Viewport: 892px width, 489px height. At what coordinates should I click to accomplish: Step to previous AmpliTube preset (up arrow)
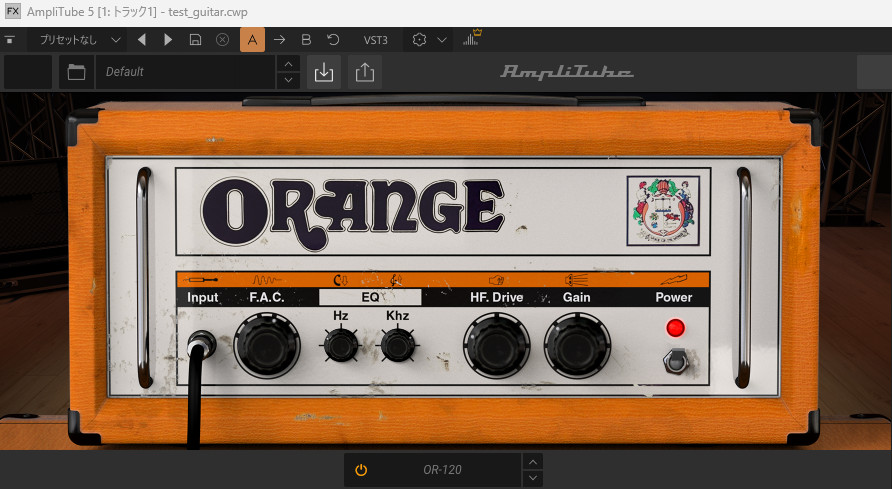pyautogui.click(x=288, y=64)
